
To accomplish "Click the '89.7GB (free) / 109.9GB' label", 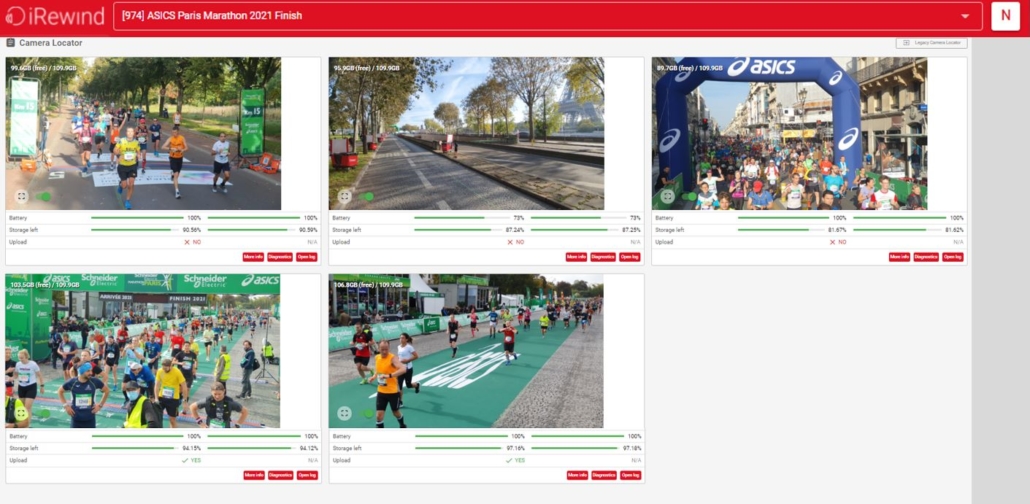I will pyautogui.click(x=689, y=68).
